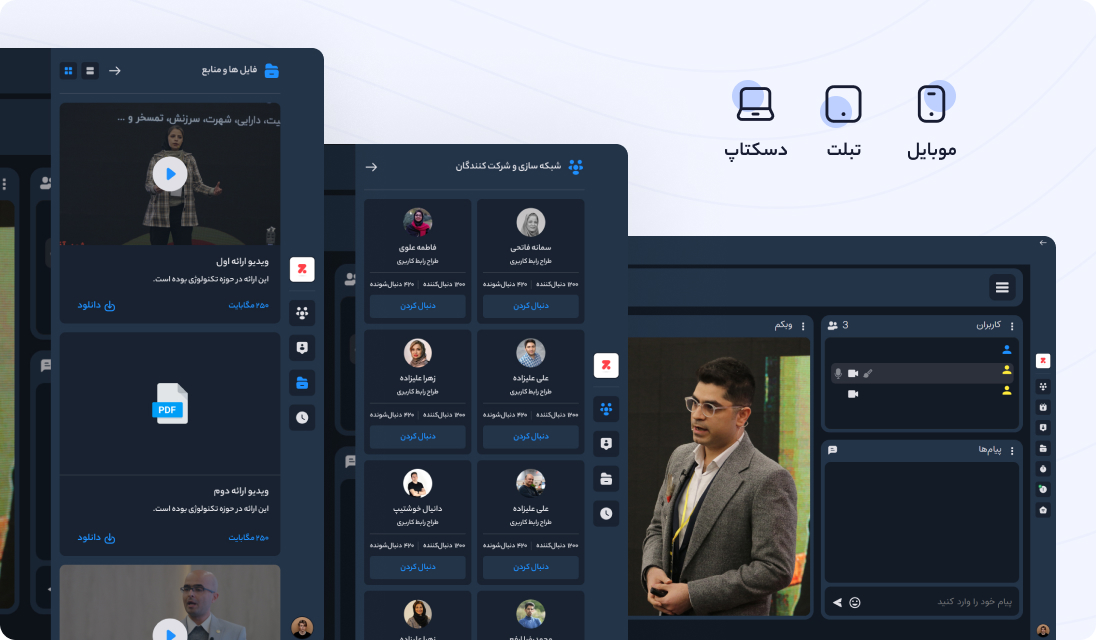Toggle the microphone for the highlighted user

pyautogui.click(x=838, y=373)
